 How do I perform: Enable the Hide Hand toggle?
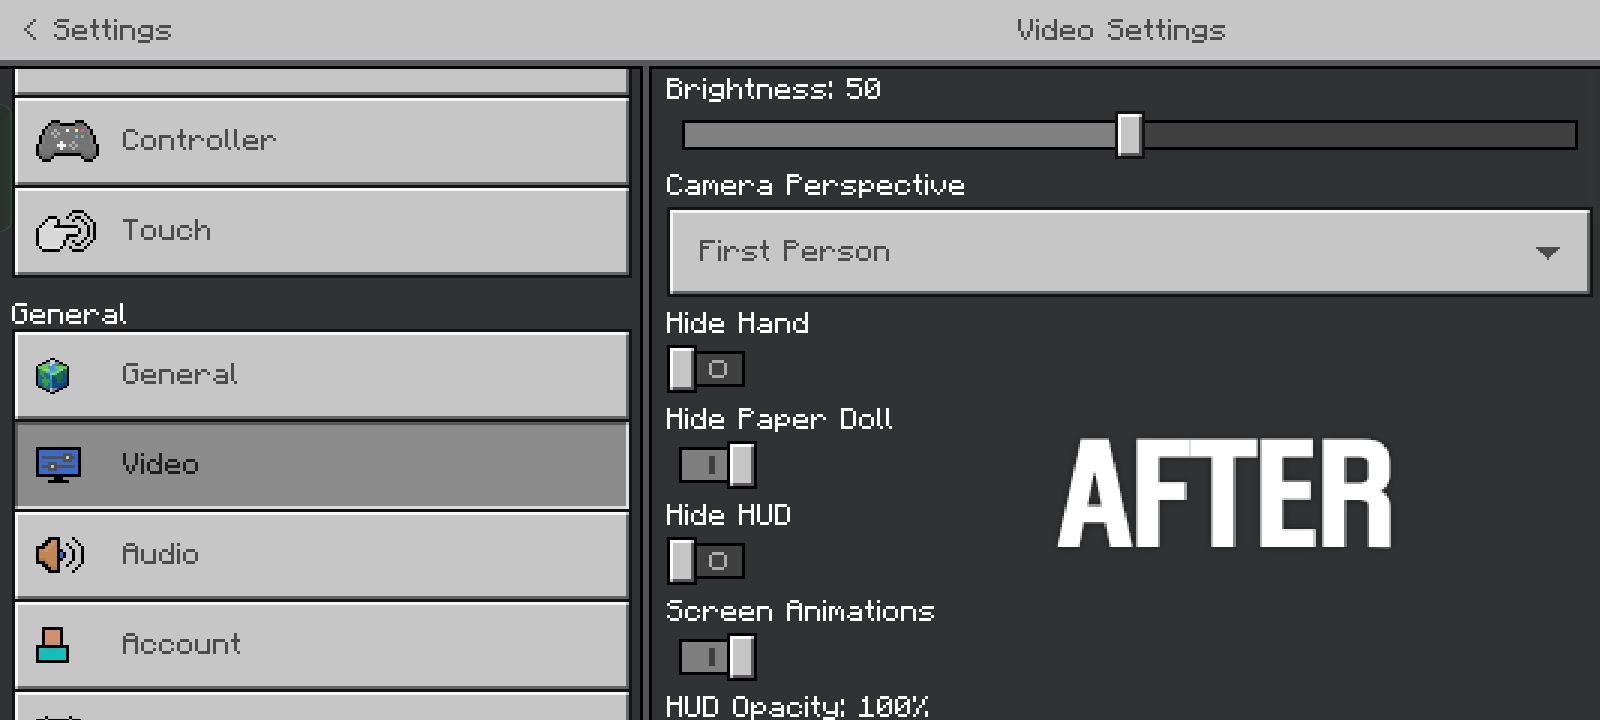tap(706, 369)
